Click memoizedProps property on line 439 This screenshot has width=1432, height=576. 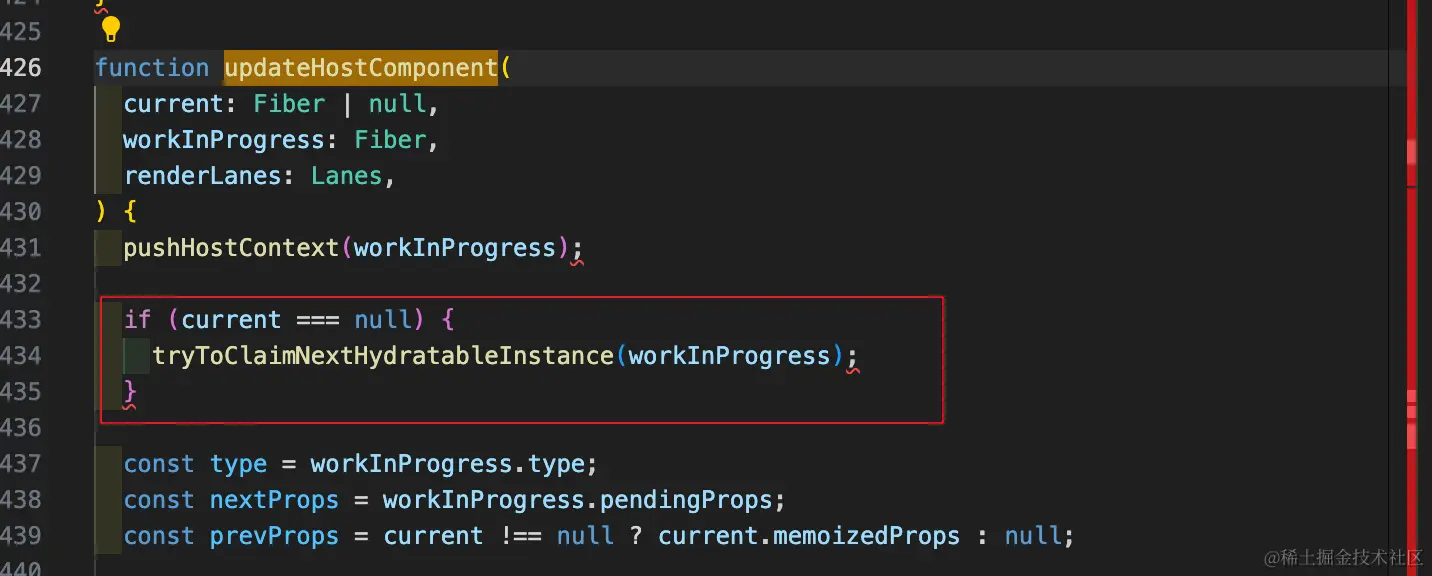pyautogui.click(x=866, y=536)
